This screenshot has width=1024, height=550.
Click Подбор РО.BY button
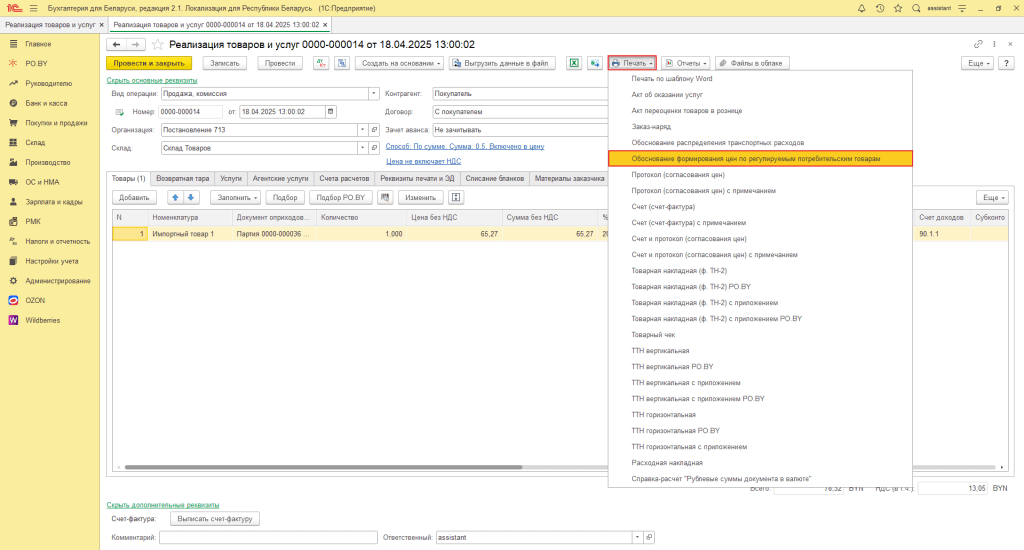pyautogui.click(x=340, y=197)
